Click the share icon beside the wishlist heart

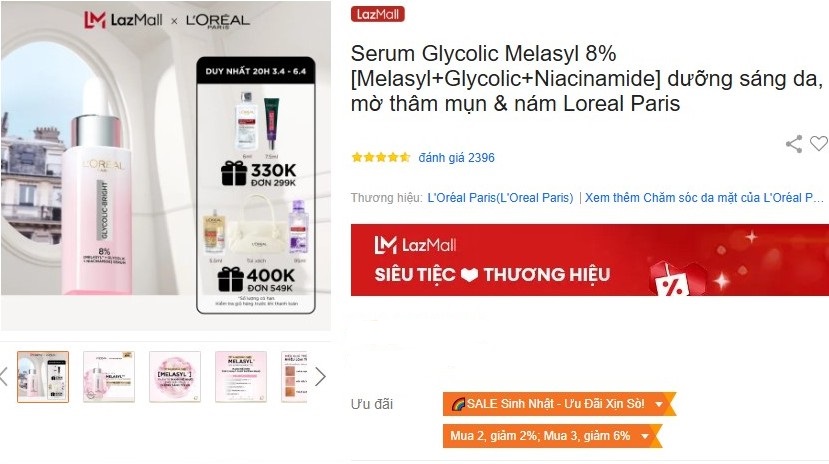tap(794, 144)
